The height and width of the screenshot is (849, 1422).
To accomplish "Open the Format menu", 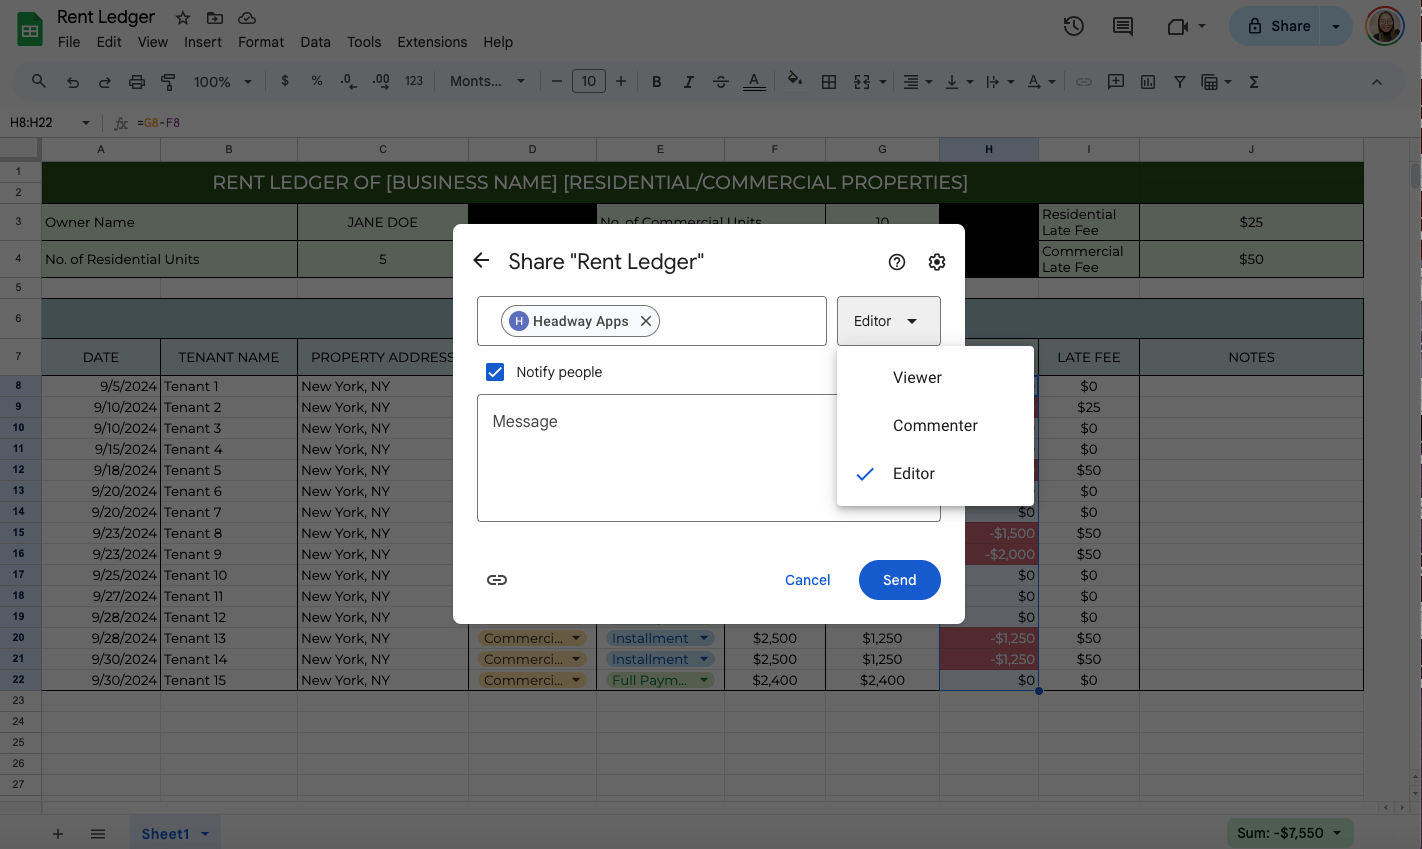I will pos(260,42).
